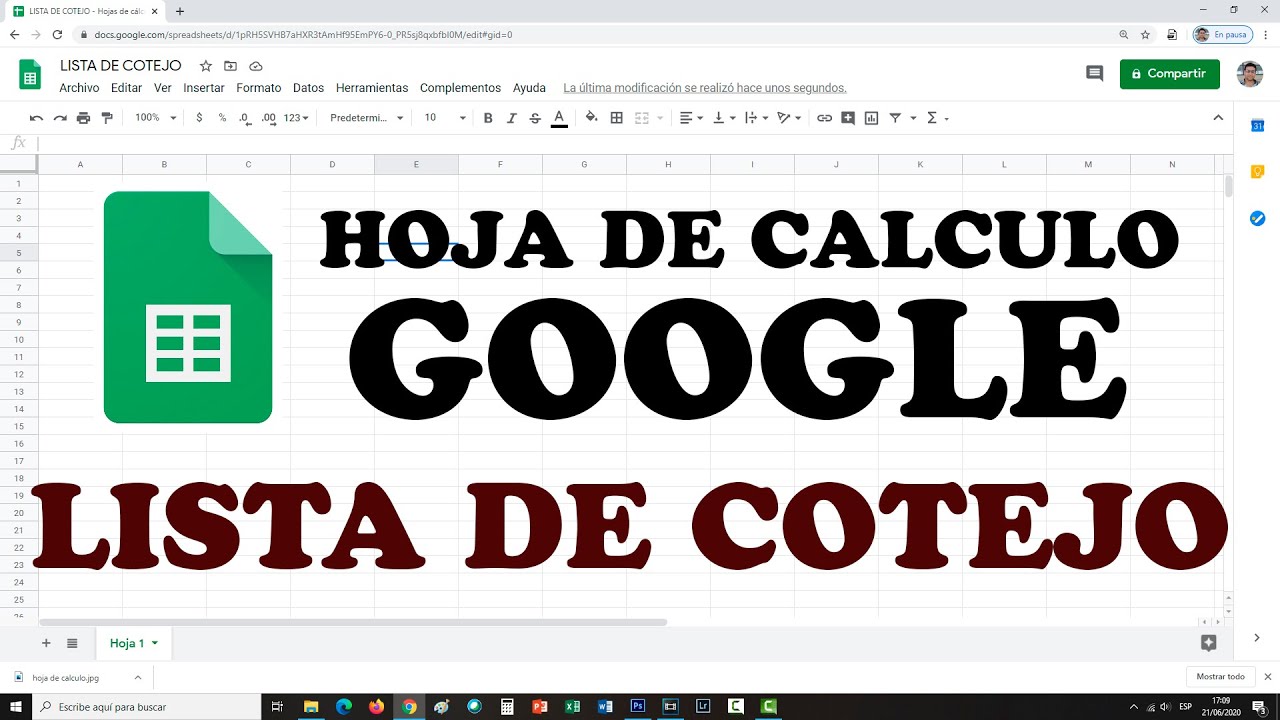Image resolution: width=1280 pixels, height=720 pixels.
Task: Click the Windows Start button
Action: tap(16, 706)
